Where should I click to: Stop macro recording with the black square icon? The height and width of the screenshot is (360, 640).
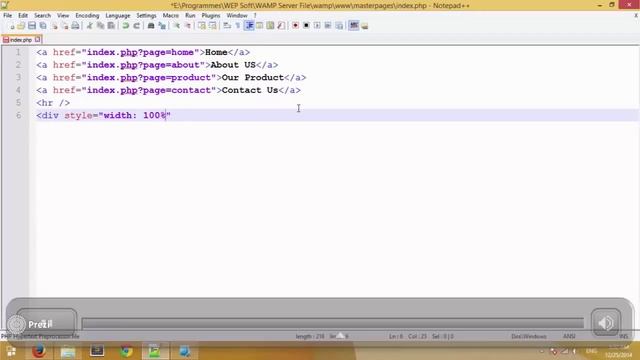click(x=306, y=26)
